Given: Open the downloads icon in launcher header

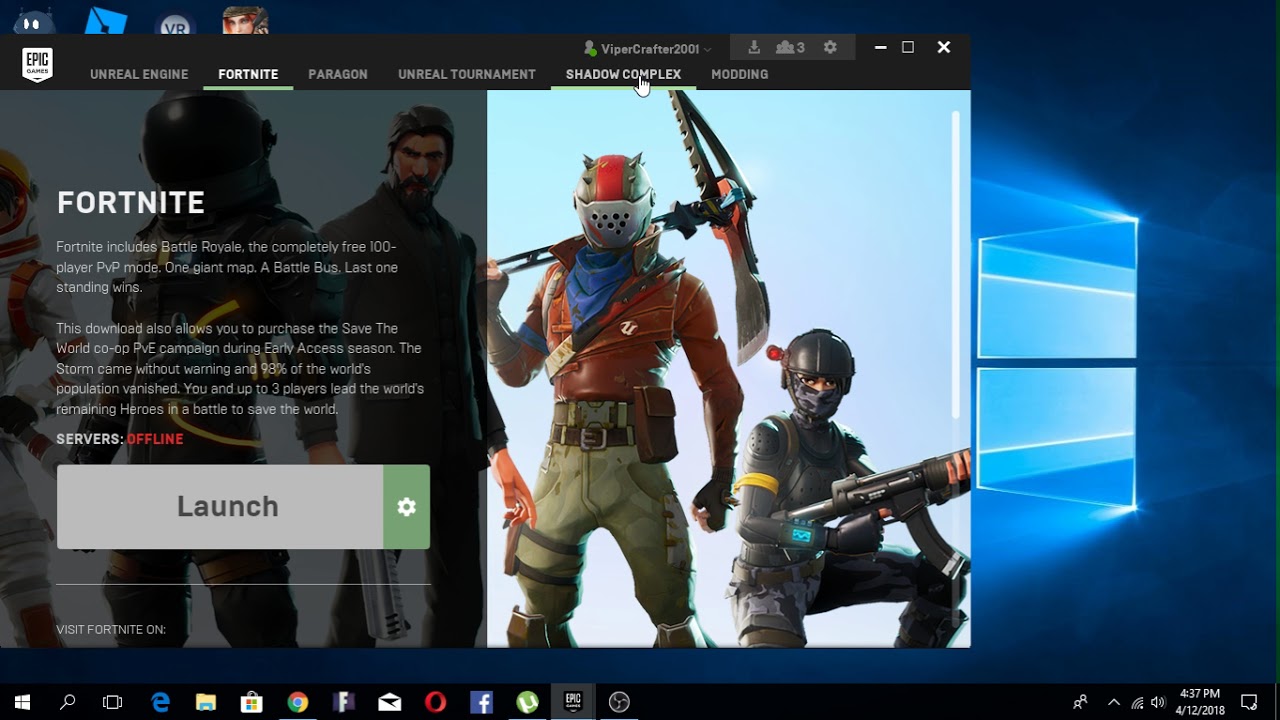Looking at the screenshot, I should (754, 47).
